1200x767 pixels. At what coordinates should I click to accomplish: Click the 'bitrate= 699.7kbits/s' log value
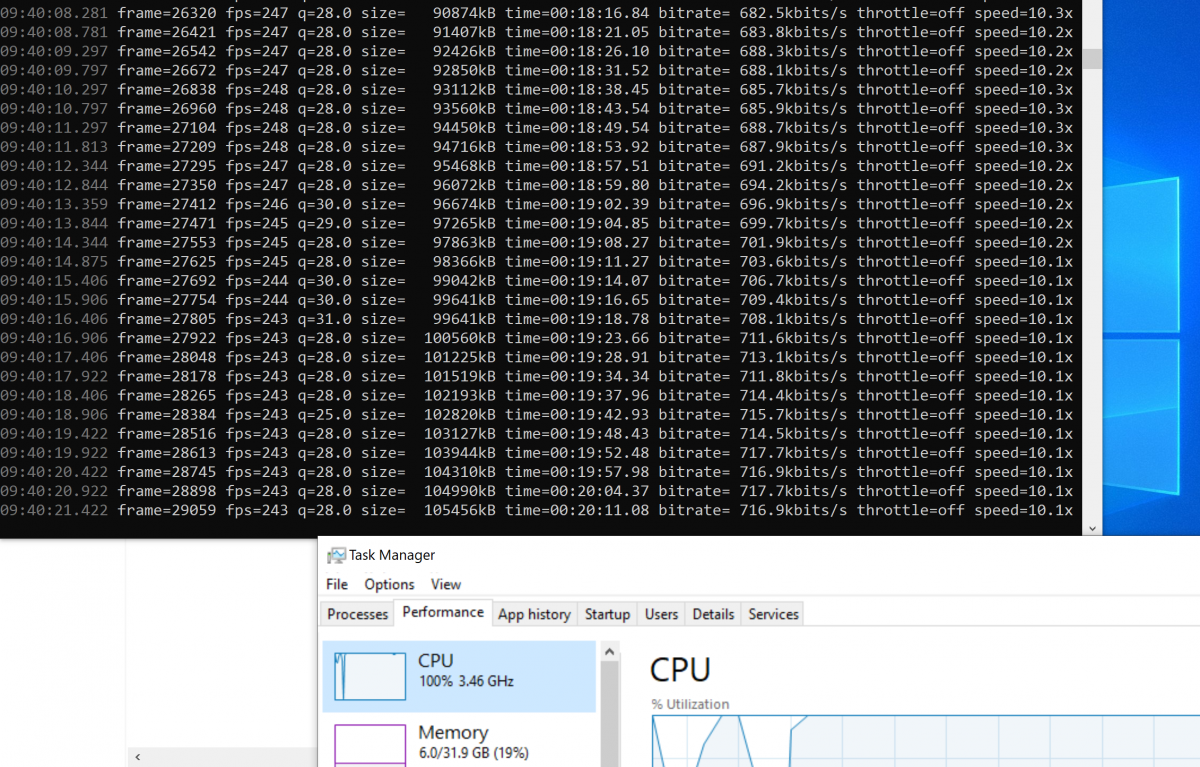click(753, 223)
